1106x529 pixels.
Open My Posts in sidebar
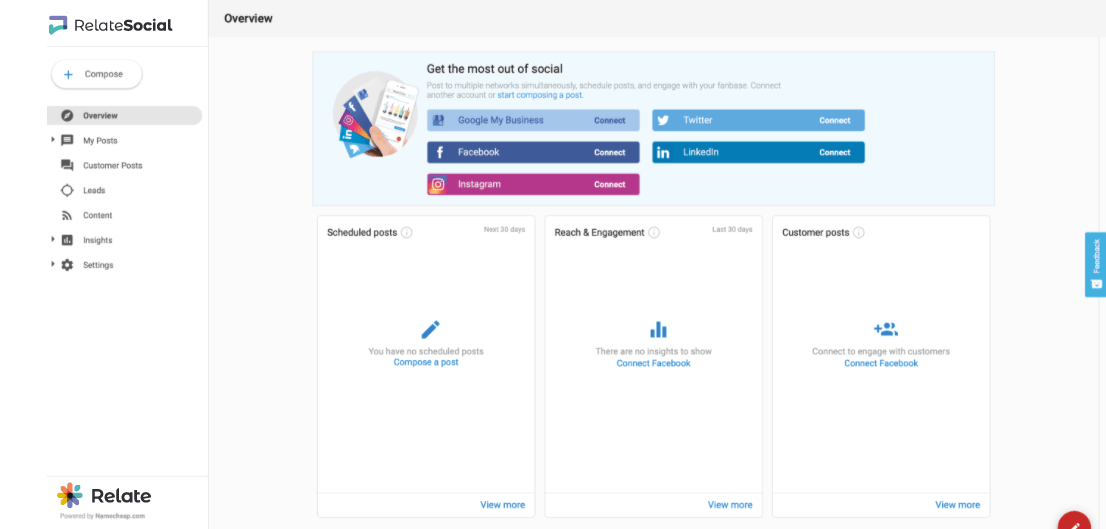coord(100,140)
